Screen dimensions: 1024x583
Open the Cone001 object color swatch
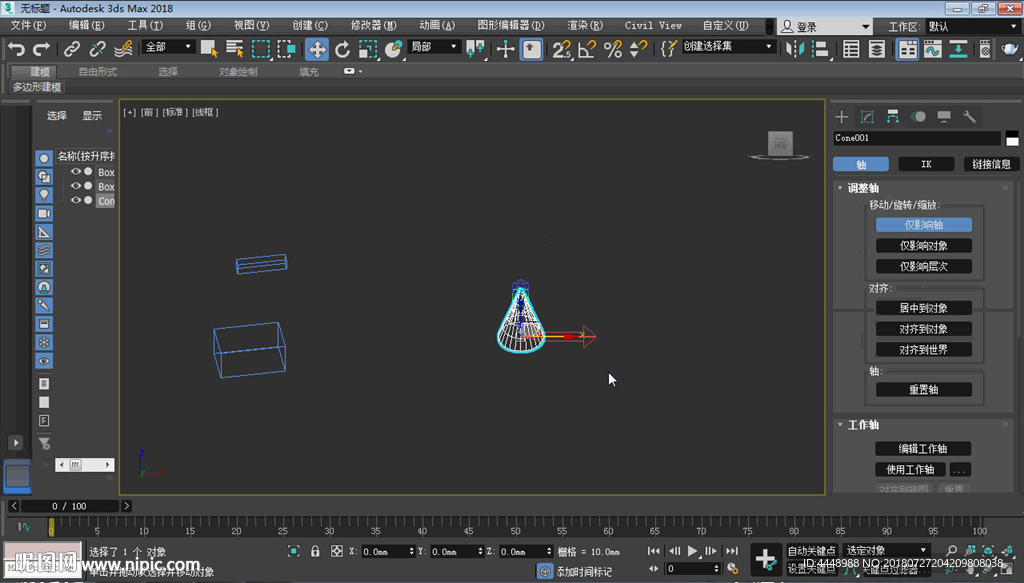1012,138
